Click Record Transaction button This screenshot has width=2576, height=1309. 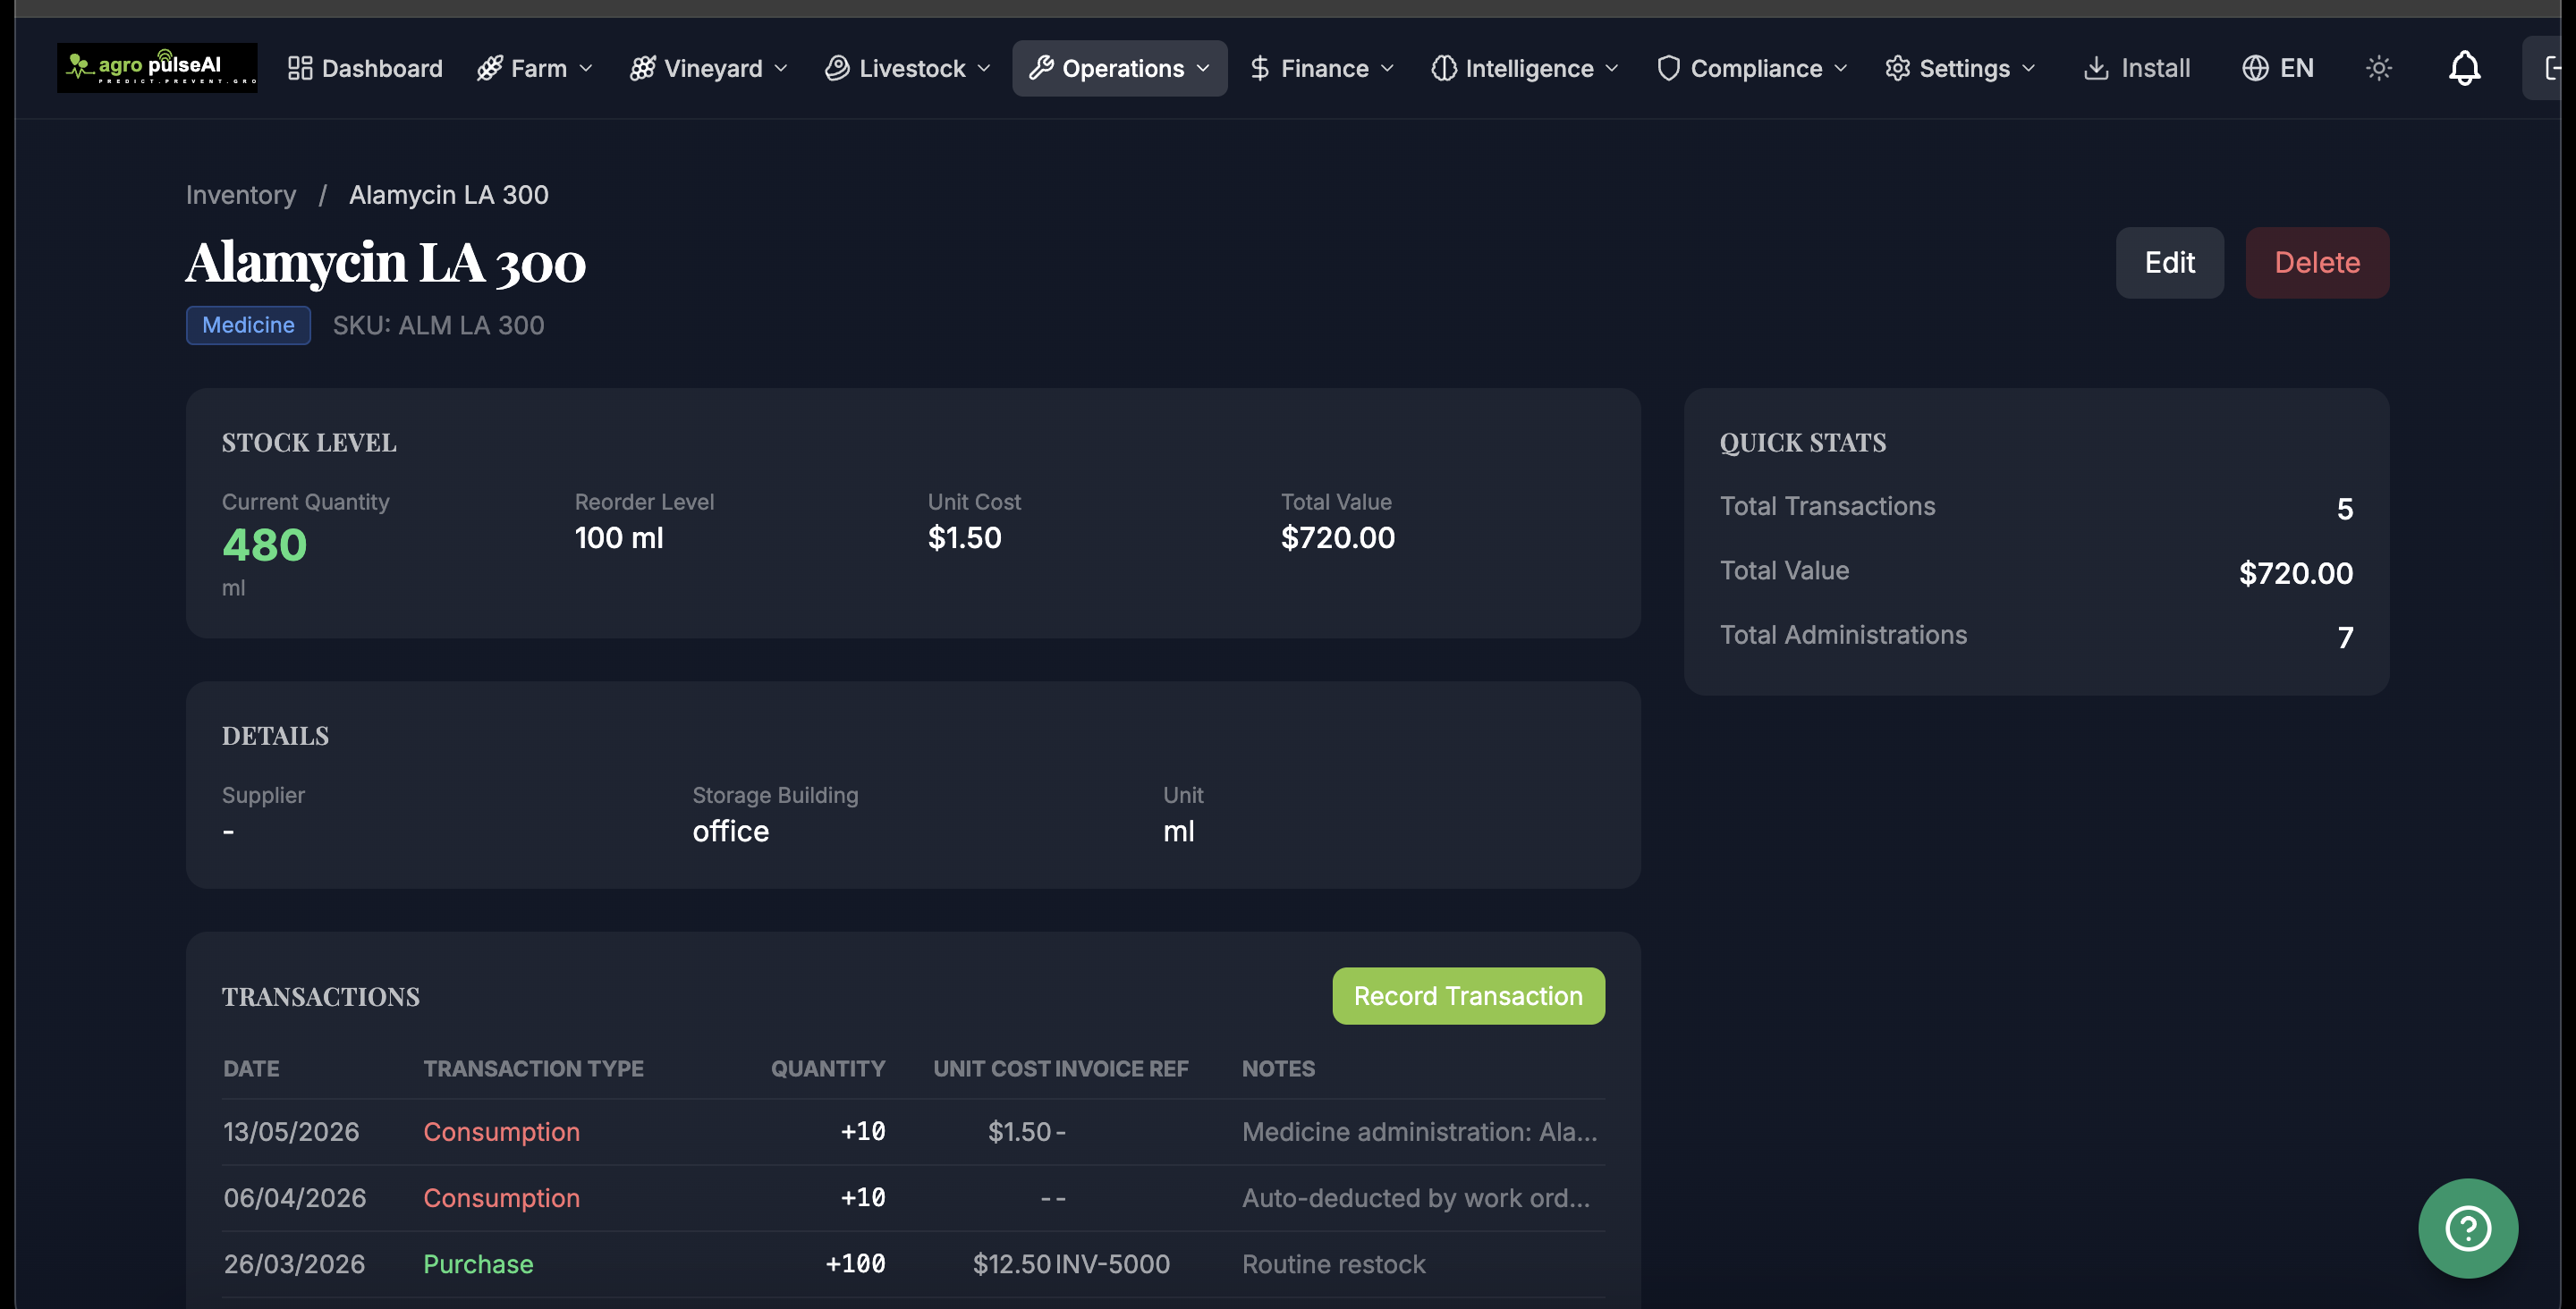click(1468, 995)
